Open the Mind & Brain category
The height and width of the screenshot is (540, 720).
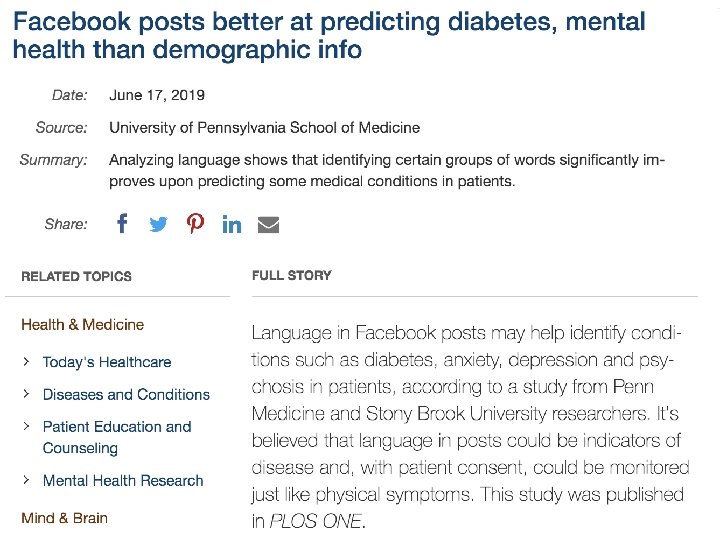point(64,518)
